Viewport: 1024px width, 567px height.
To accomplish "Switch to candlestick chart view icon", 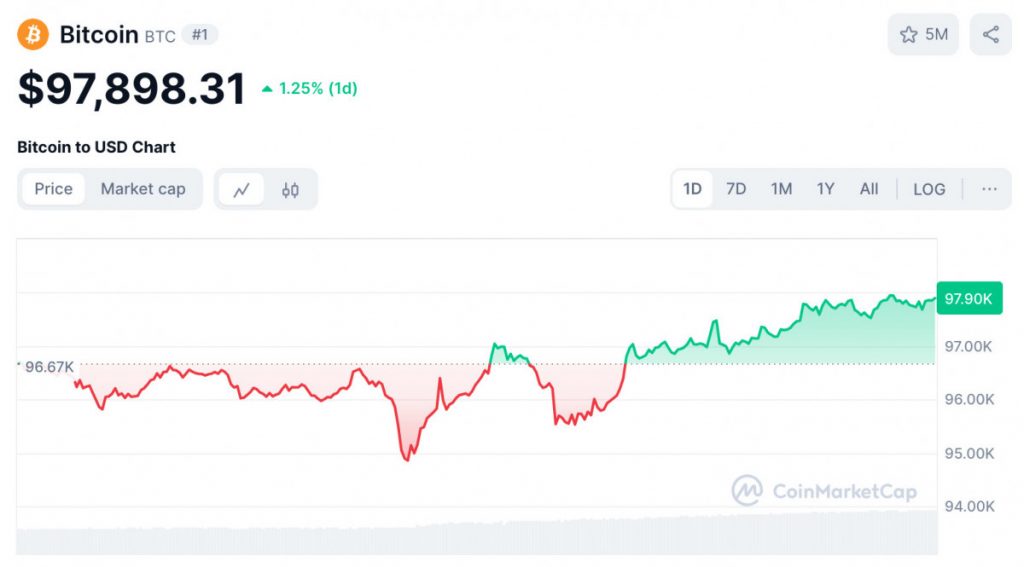I will [290, 189].
